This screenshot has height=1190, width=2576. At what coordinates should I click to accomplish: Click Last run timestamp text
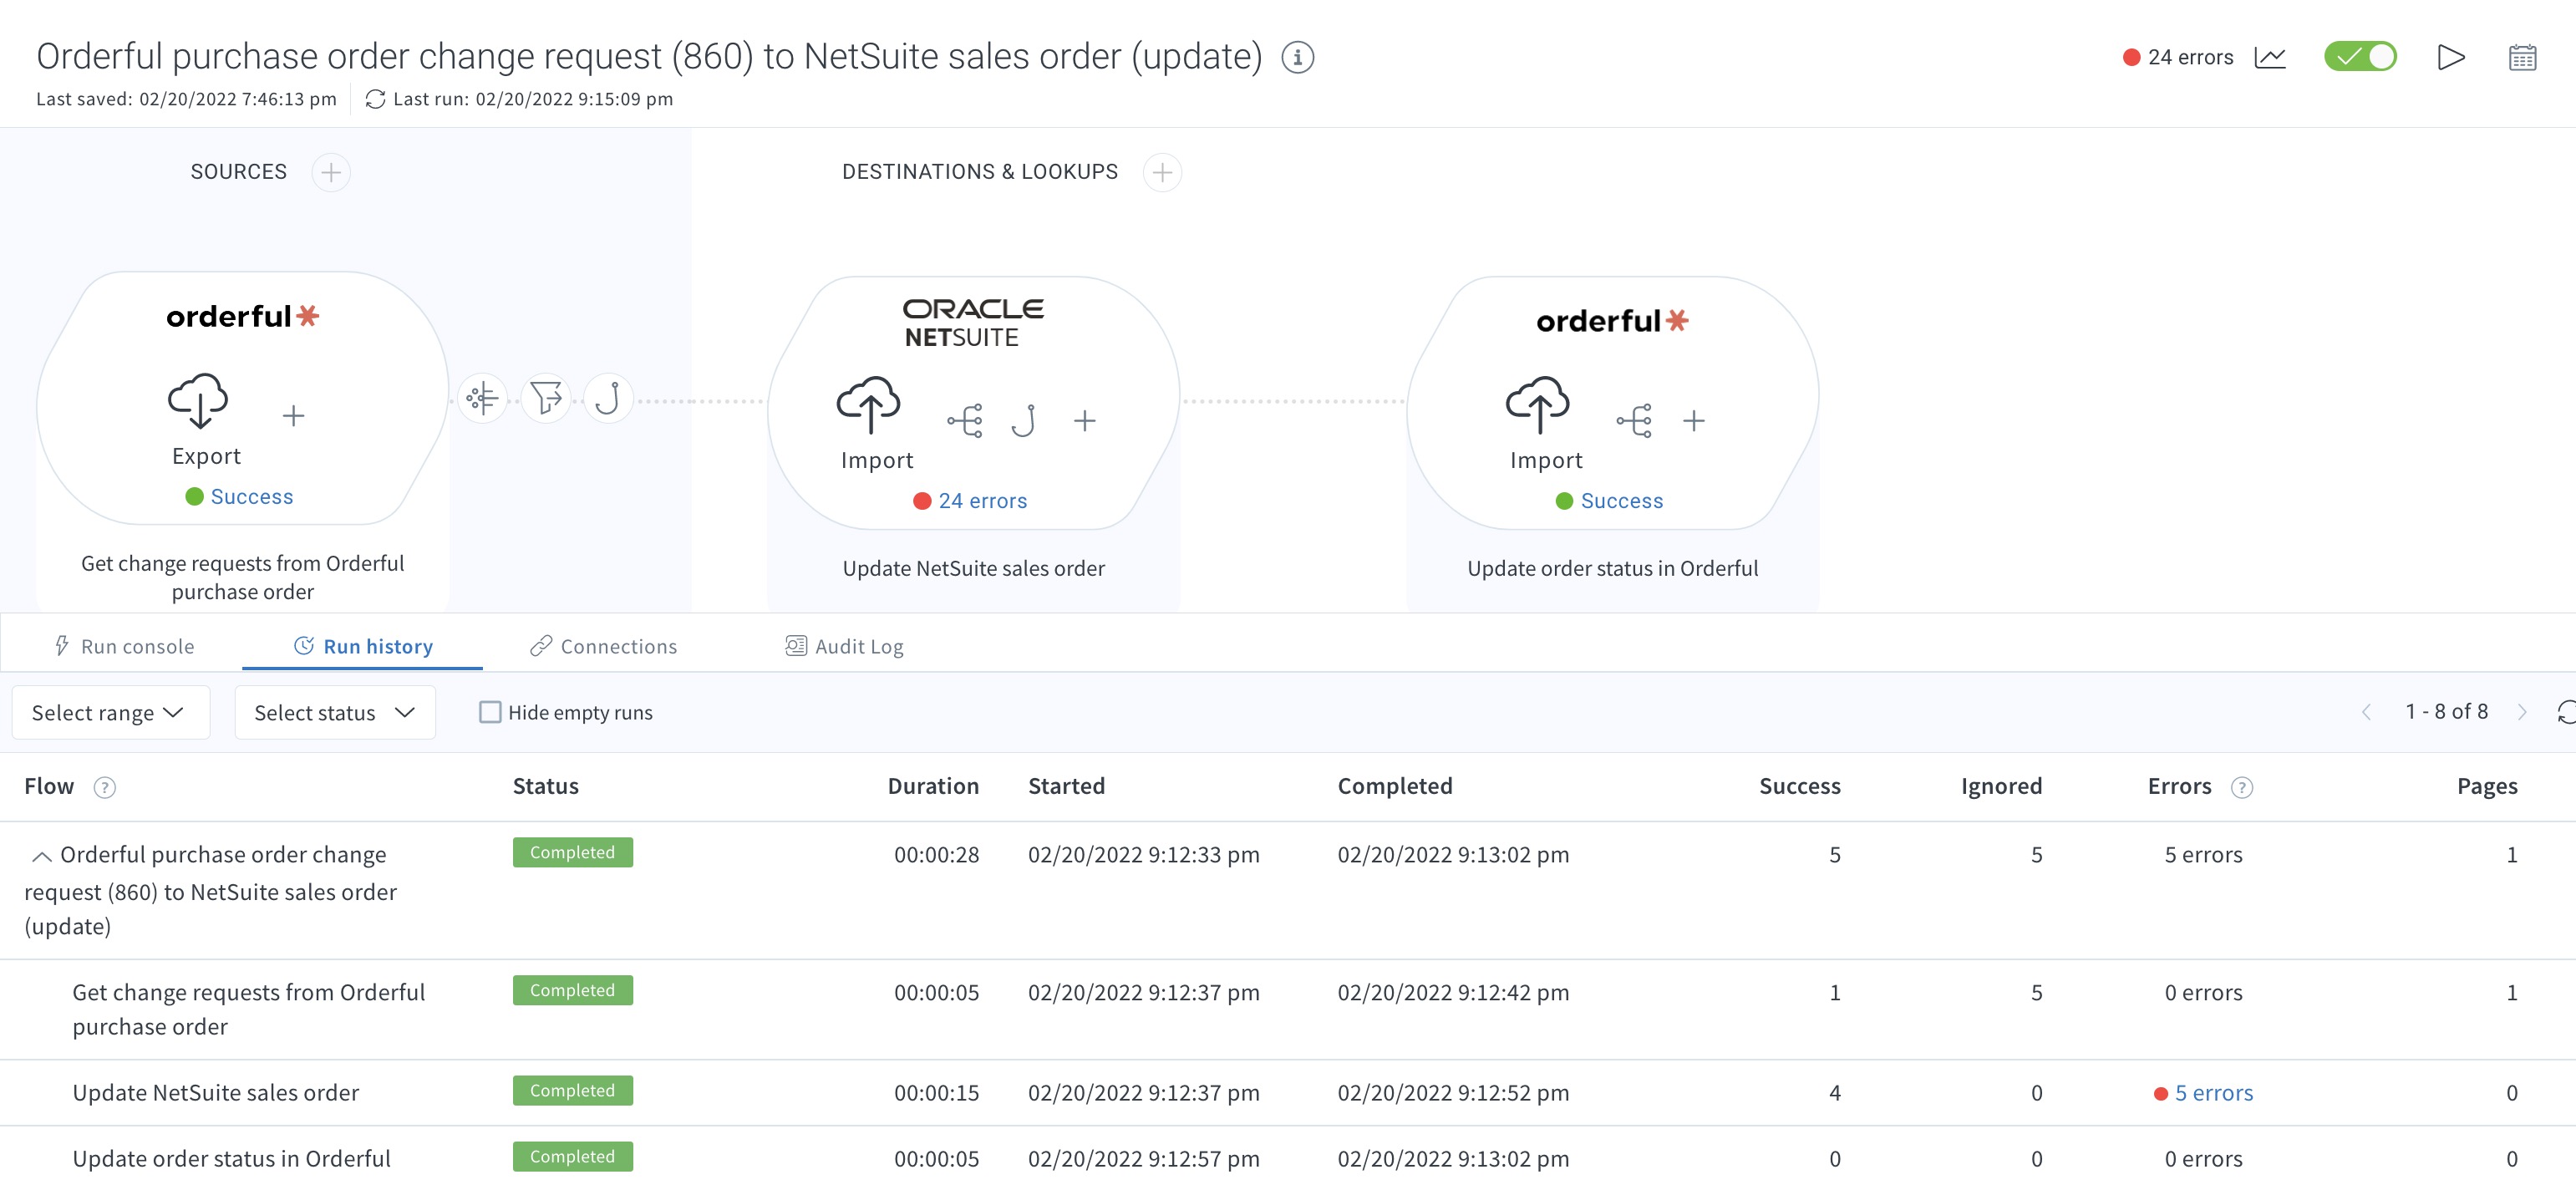(533, 99)
